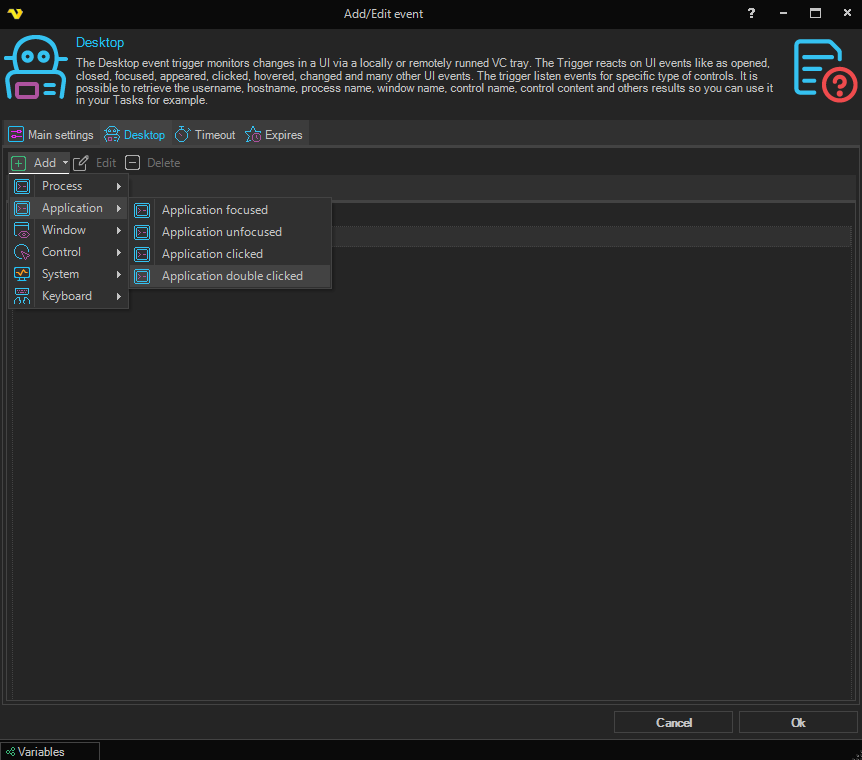The image size is (862, 760).
Task: Expand the System submenu arrow
Action: [118, 274]
